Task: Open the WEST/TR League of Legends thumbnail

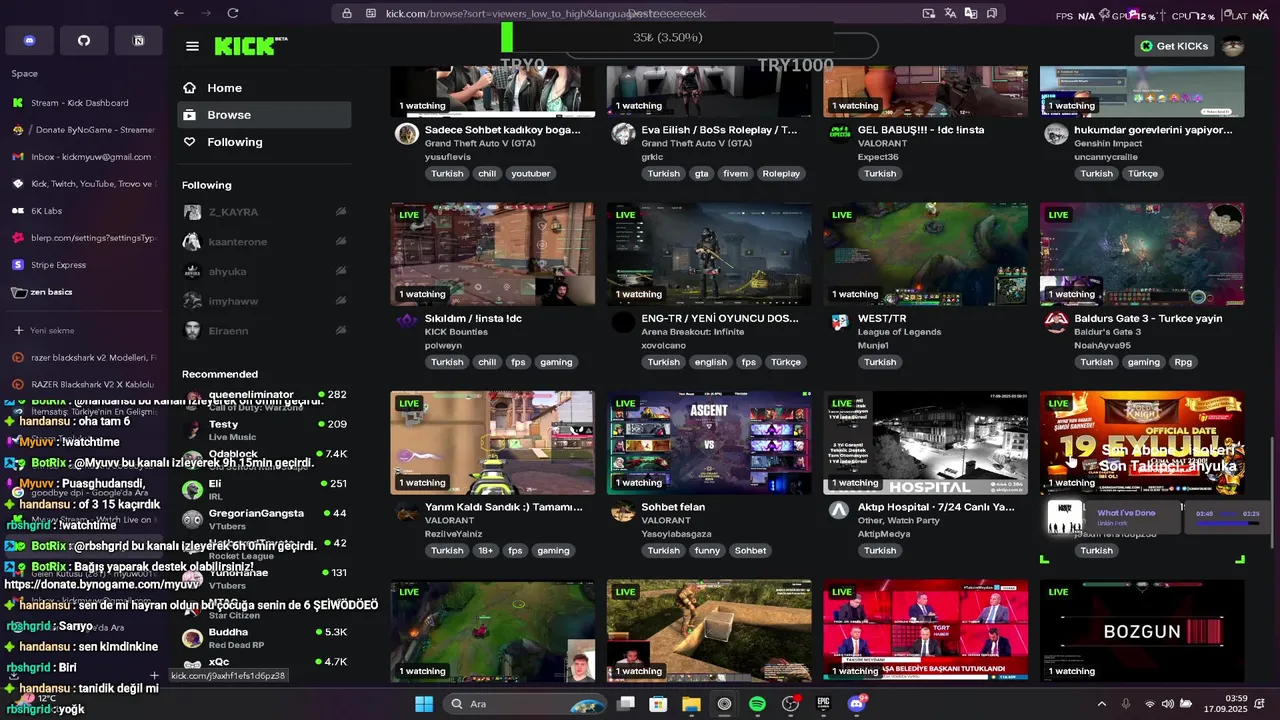Action: (x=925, y=254)
